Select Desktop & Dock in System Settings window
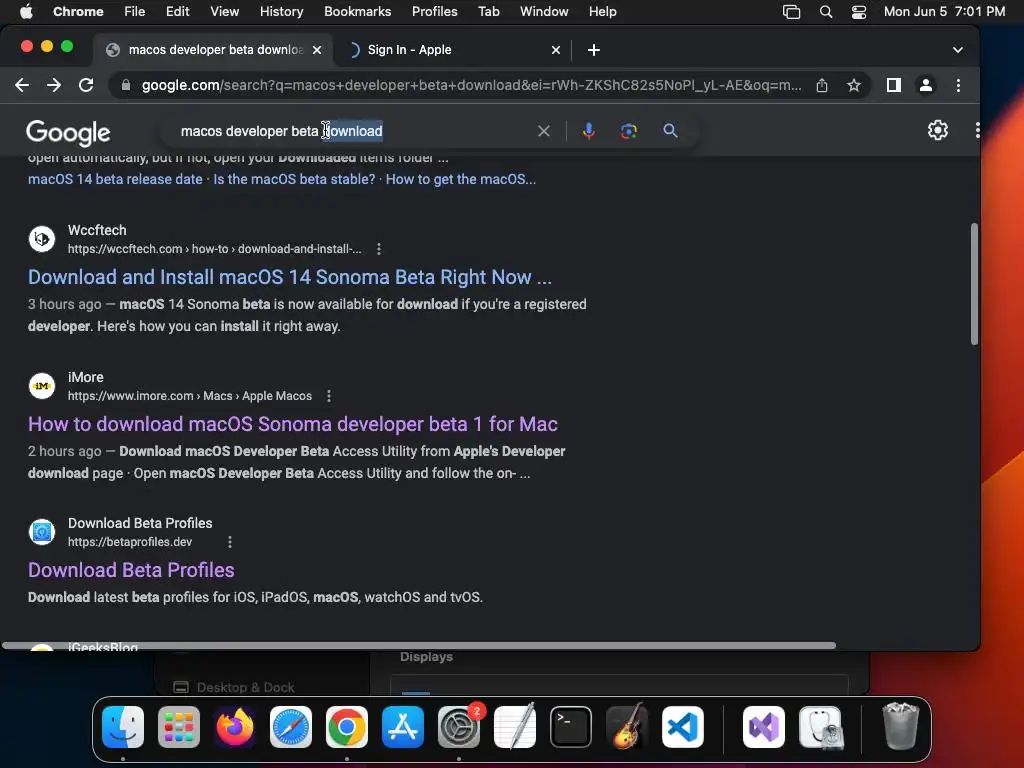The image size is (1024, 768). point(234,687)
